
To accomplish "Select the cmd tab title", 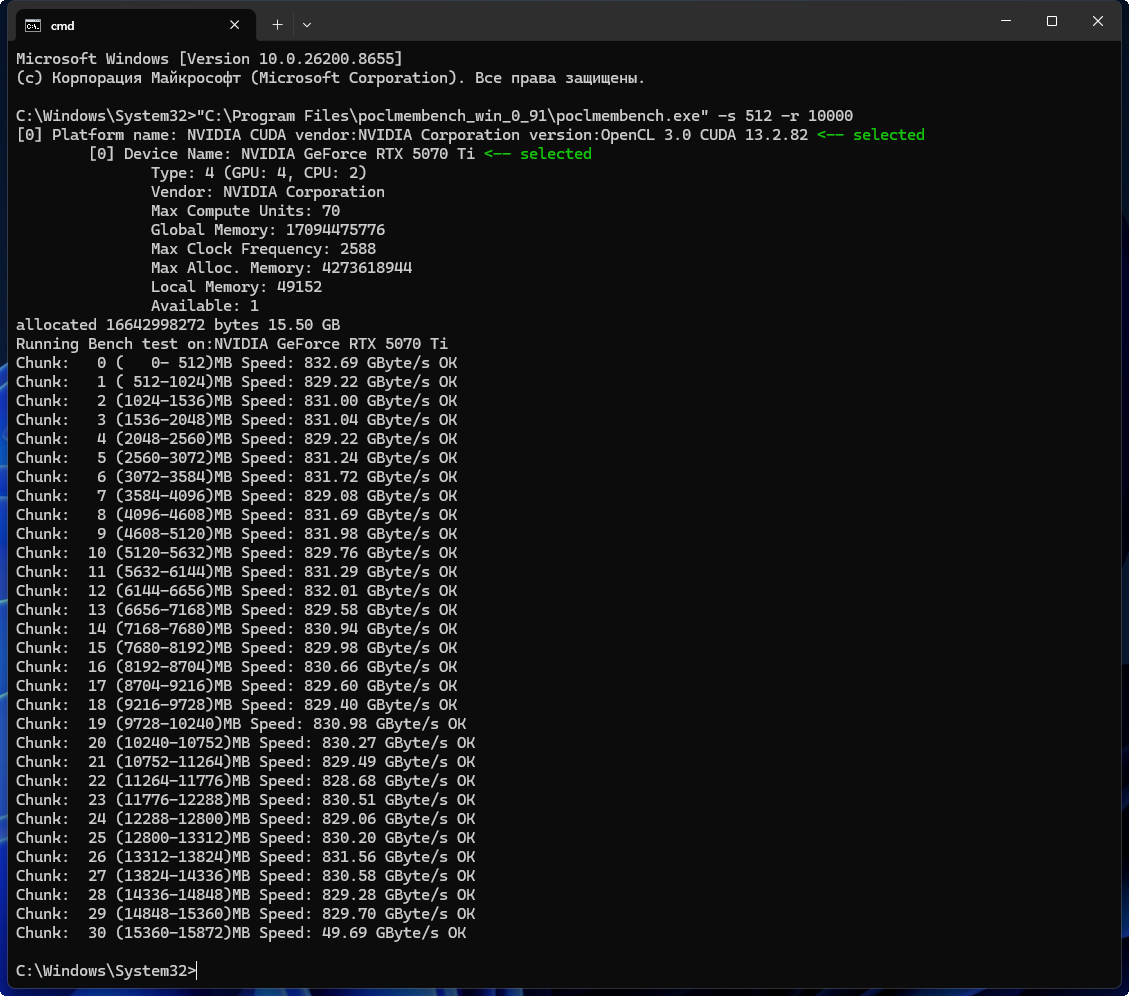I will pos(63,26).
